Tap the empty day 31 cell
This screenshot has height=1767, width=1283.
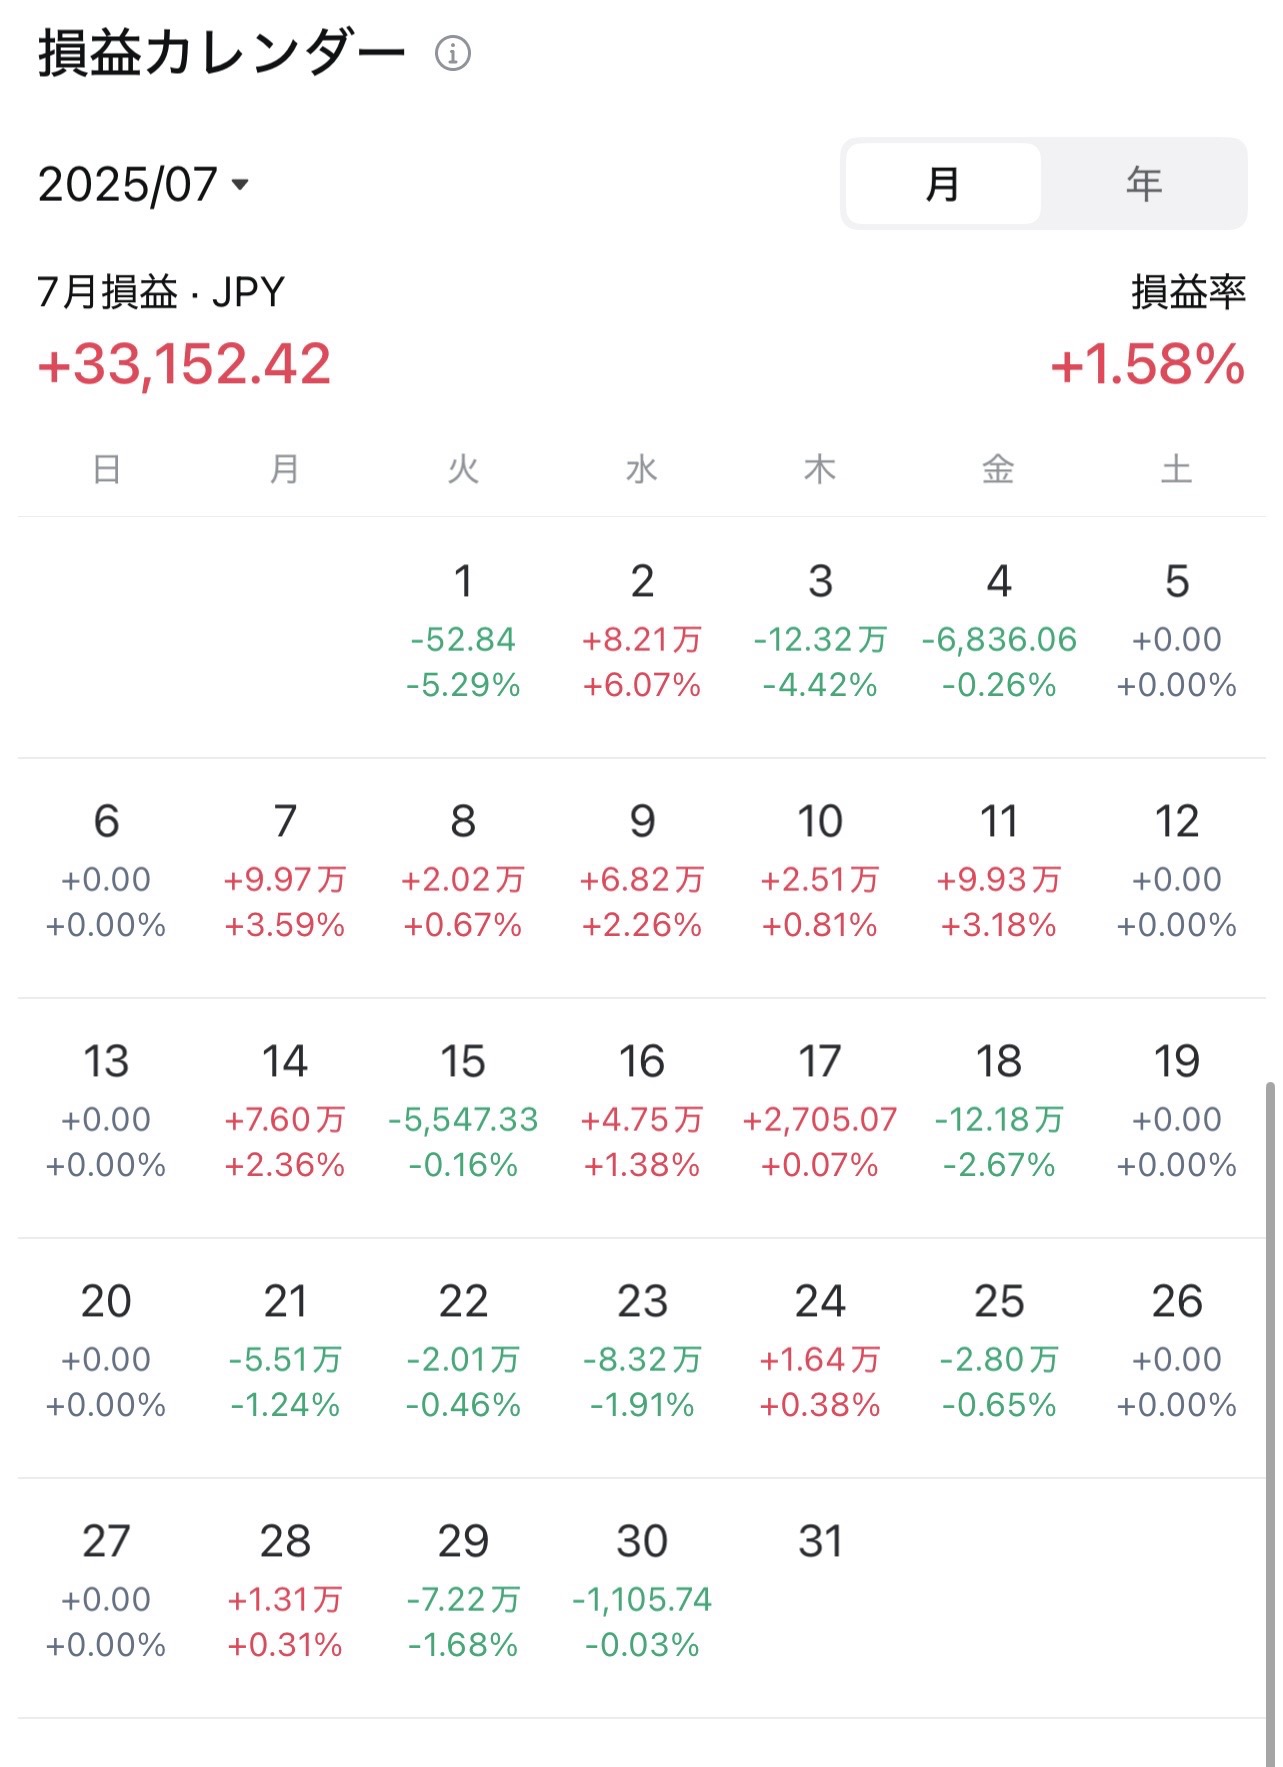(820, 1597)
